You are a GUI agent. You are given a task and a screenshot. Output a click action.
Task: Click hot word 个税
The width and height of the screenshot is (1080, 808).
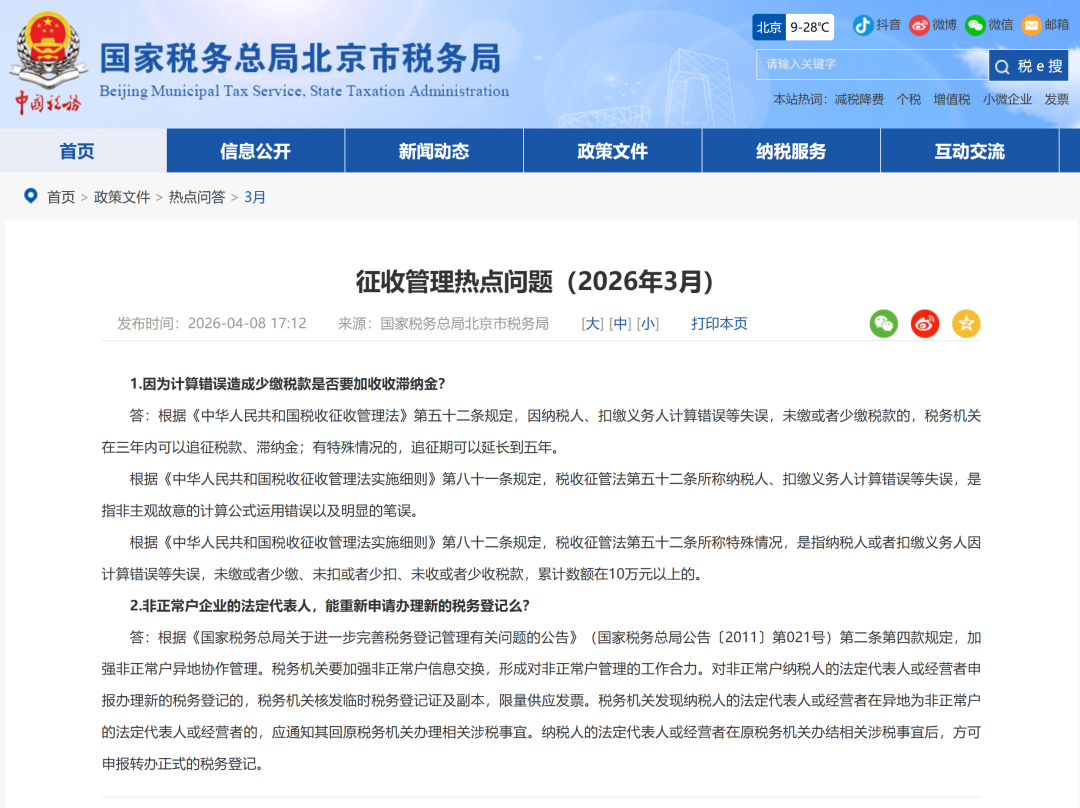pos(908,99)
